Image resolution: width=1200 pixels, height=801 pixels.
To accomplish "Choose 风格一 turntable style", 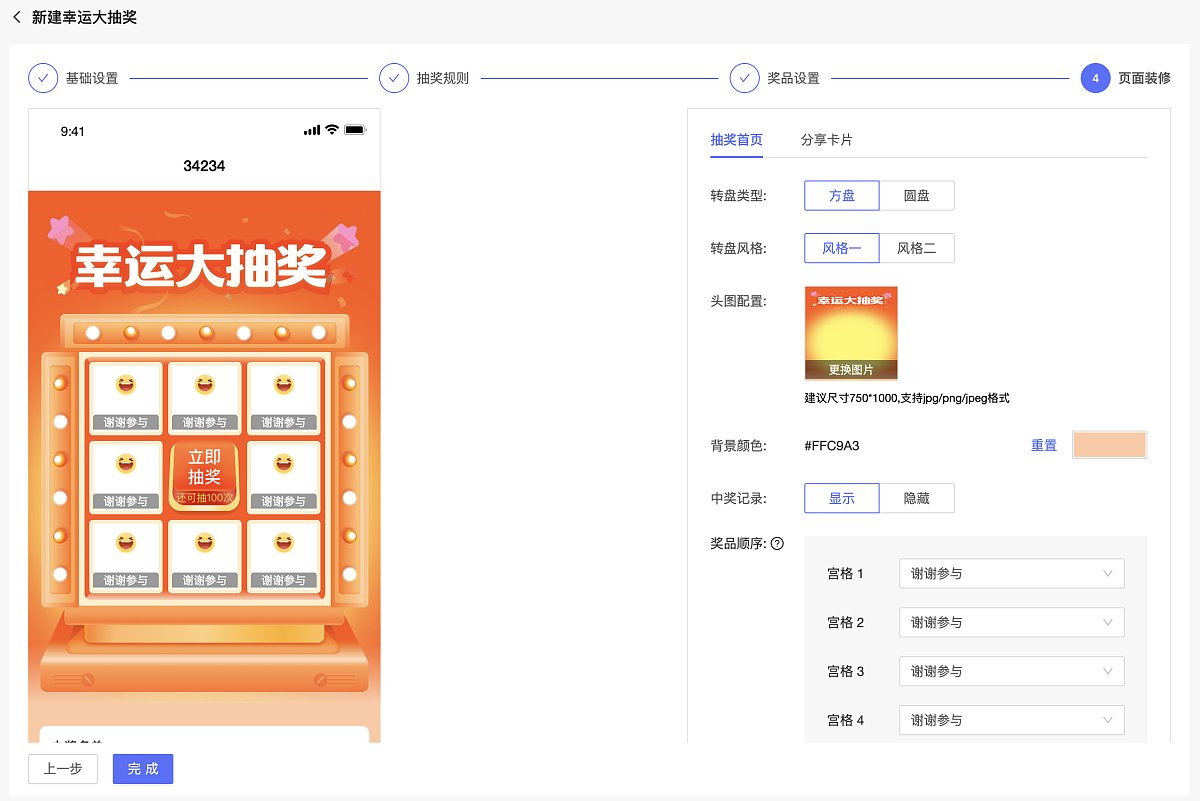I will point(842,248).
